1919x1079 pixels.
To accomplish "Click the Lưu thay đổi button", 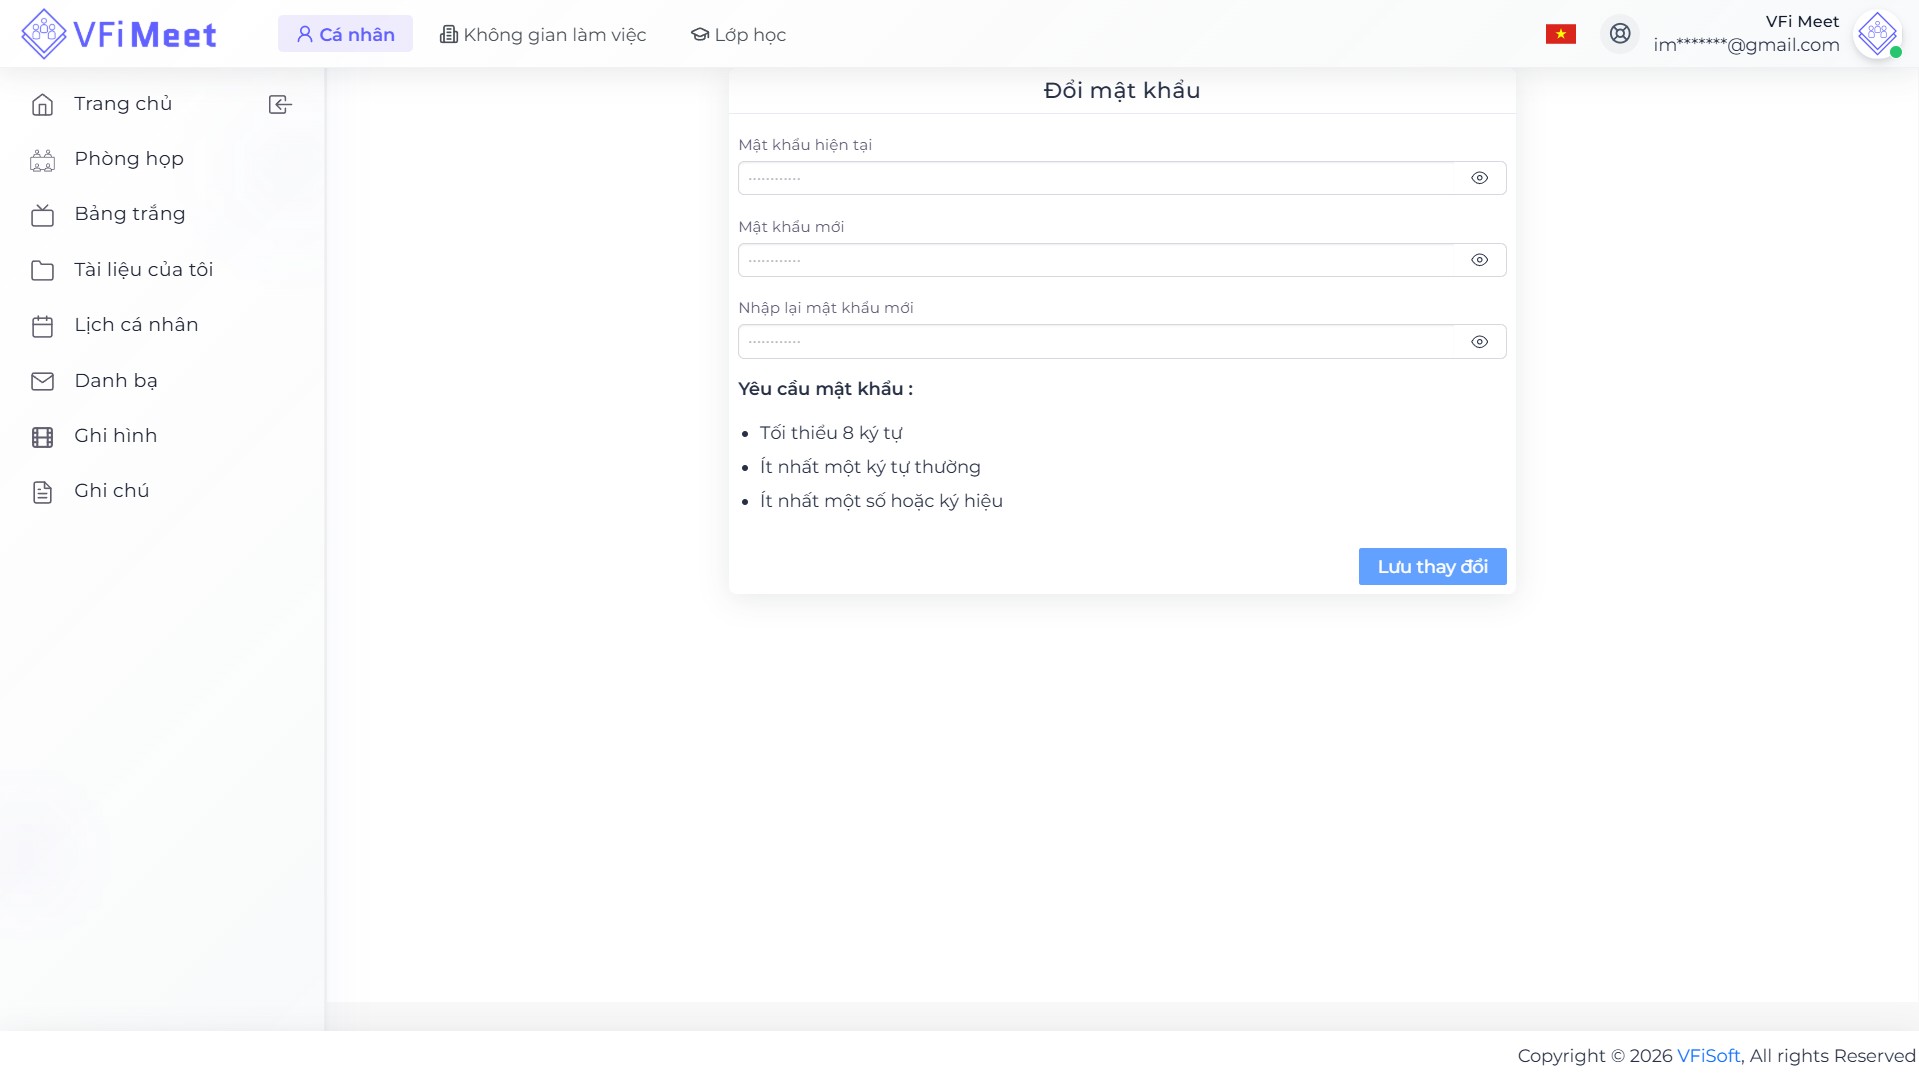I will click(1432, 567).
